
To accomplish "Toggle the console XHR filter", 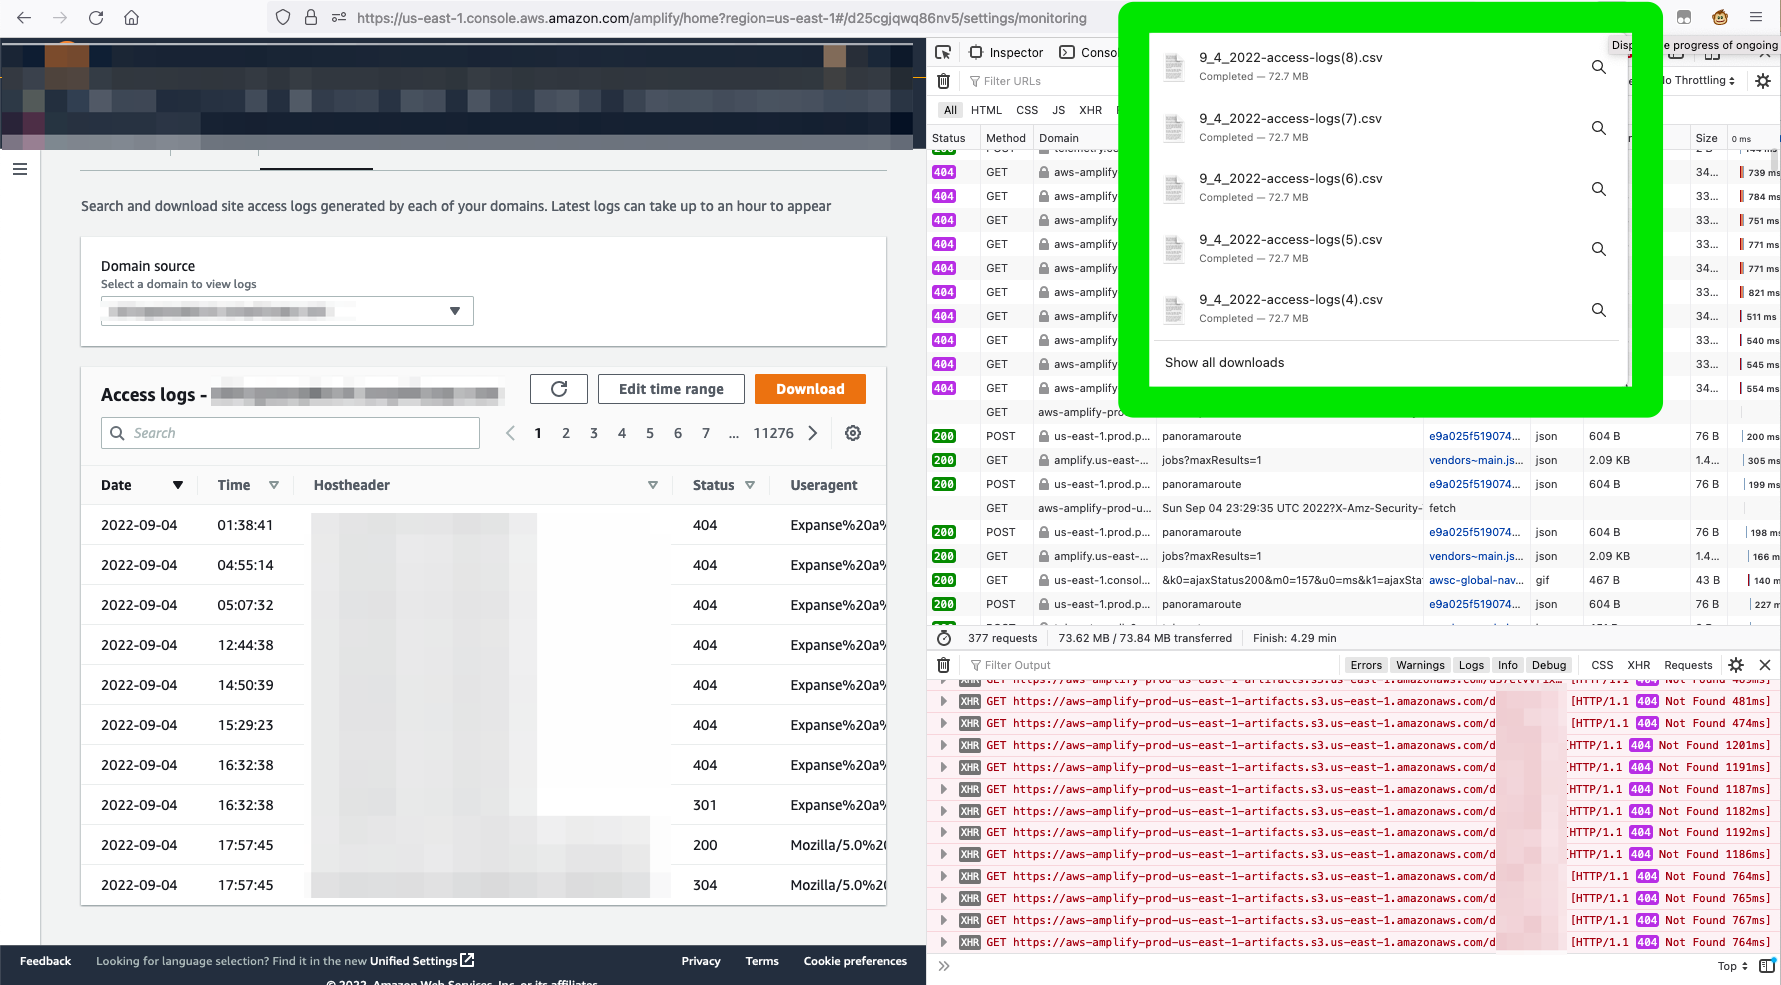I will tap(1639, 665).
